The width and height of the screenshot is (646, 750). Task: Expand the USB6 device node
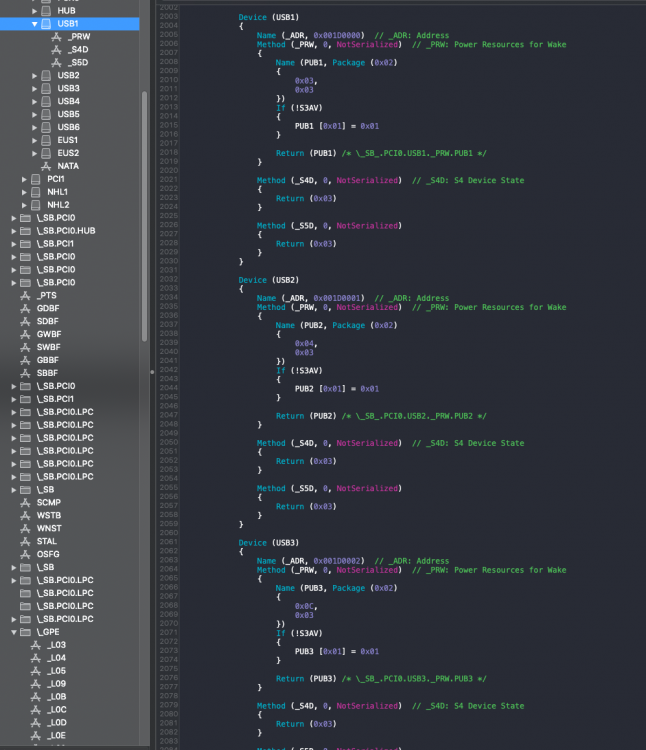(34, 127)
